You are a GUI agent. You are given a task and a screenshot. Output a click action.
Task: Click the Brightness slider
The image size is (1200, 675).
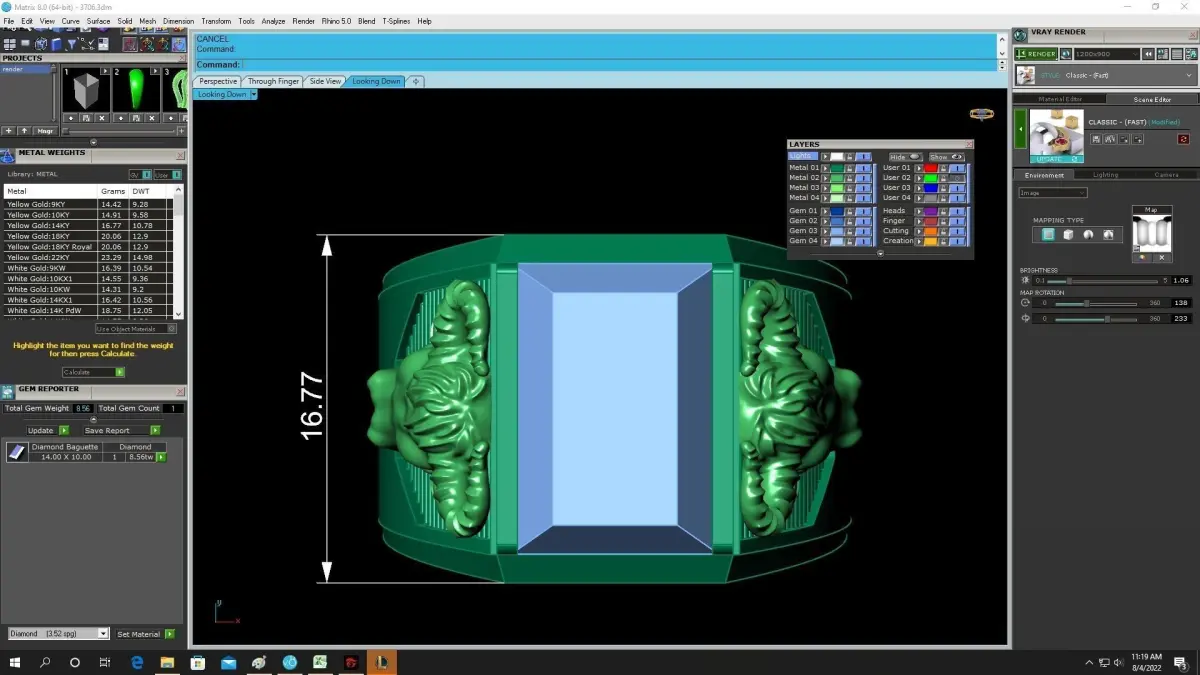click(x=1102, y=281)
